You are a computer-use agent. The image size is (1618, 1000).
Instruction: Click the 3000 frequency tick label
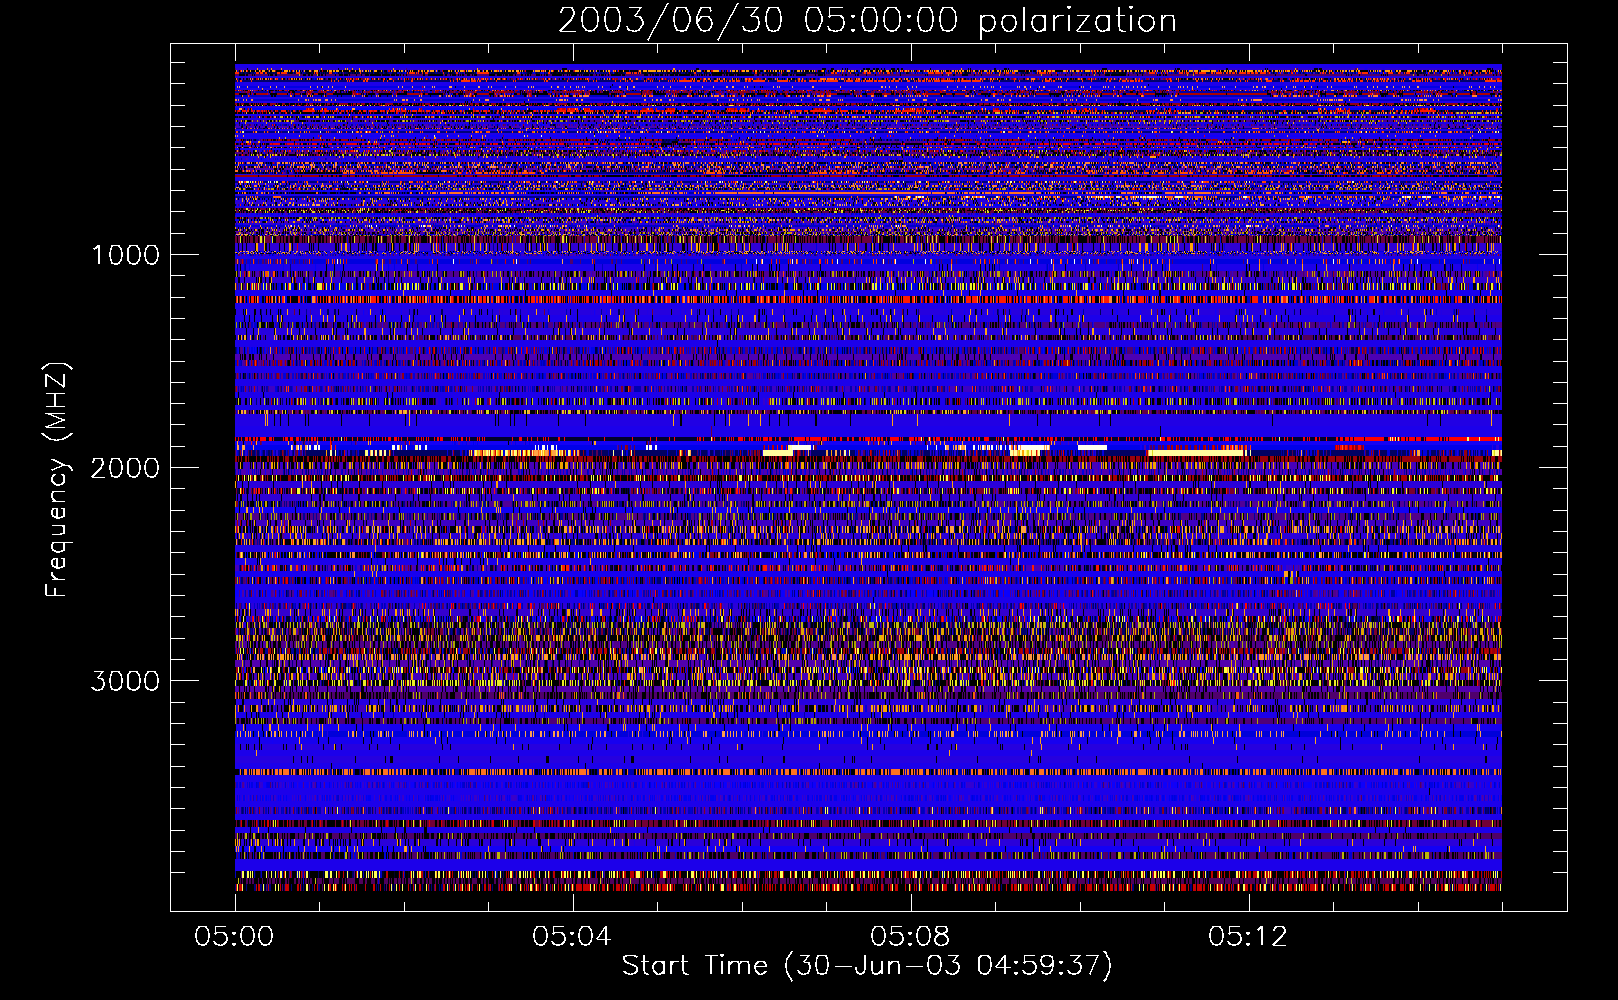(x=126, y=681)
